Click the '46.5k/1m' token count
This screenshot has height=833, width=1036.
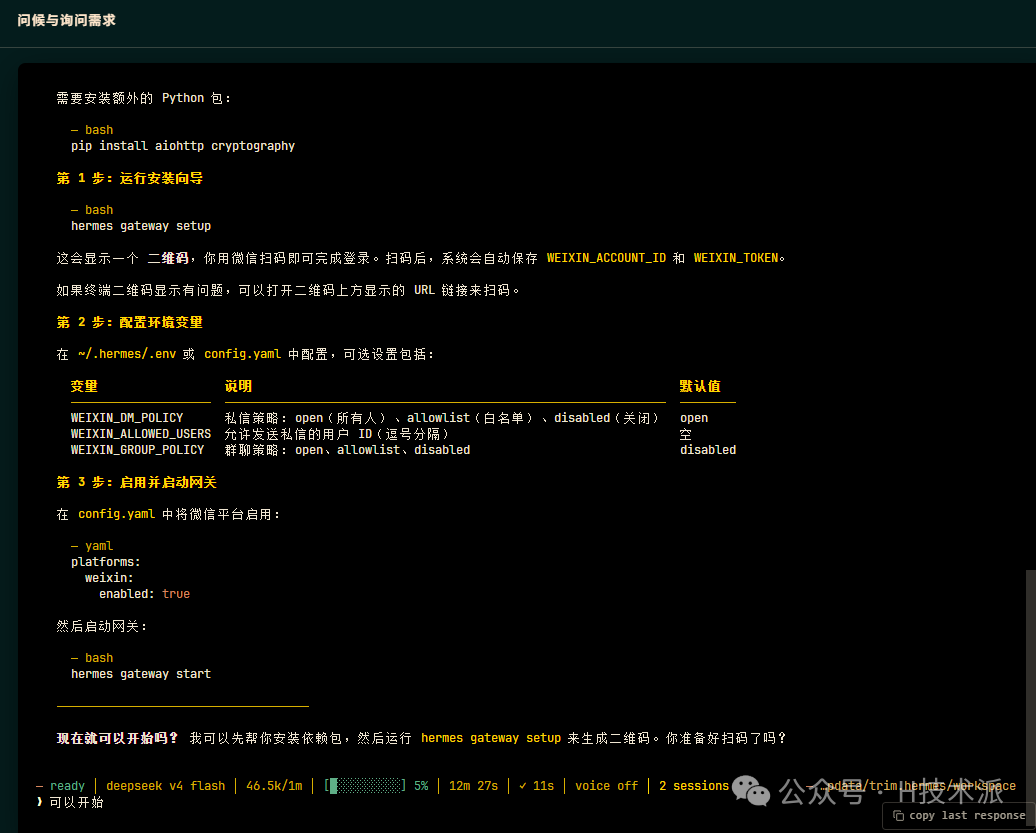(274, 785)
